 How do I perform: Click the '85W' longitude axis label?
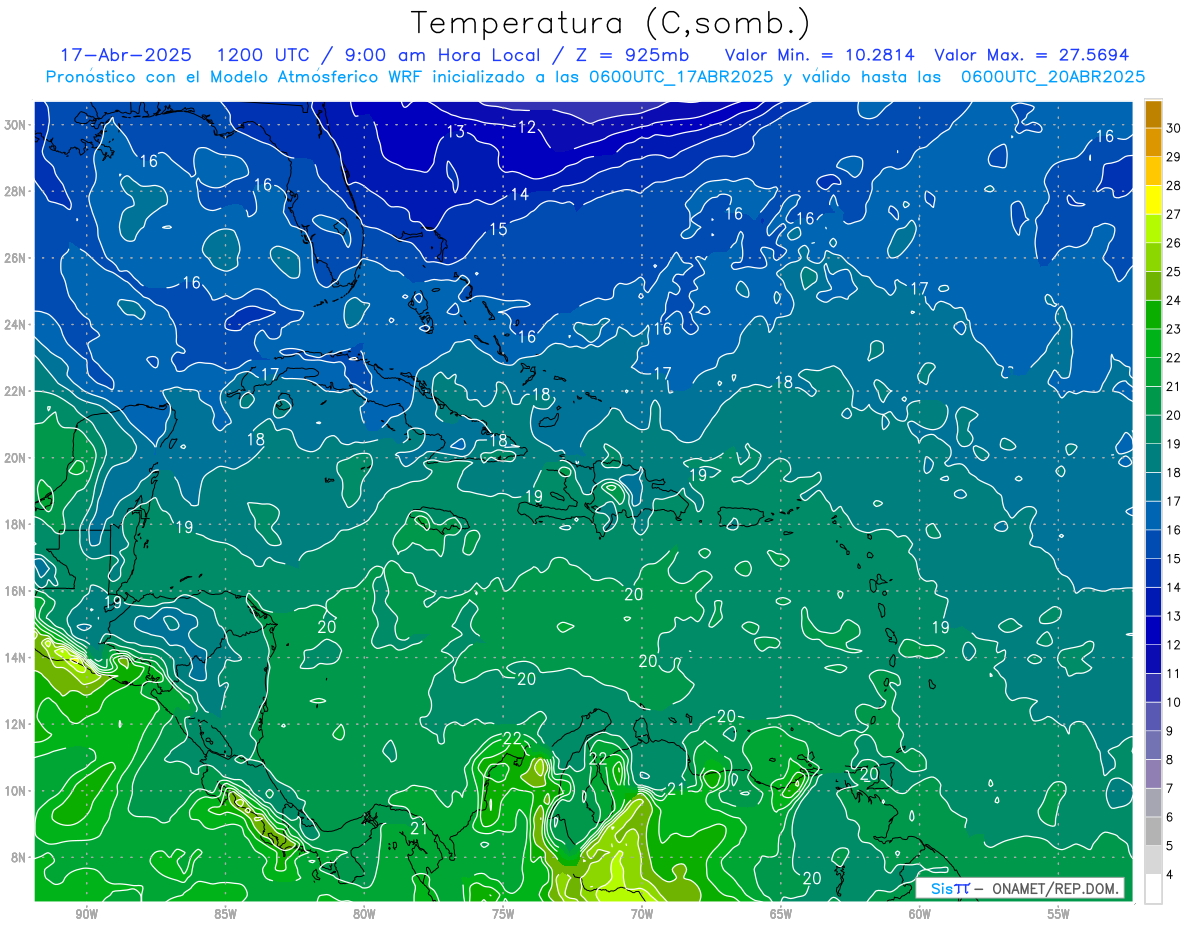click(225, 914)
